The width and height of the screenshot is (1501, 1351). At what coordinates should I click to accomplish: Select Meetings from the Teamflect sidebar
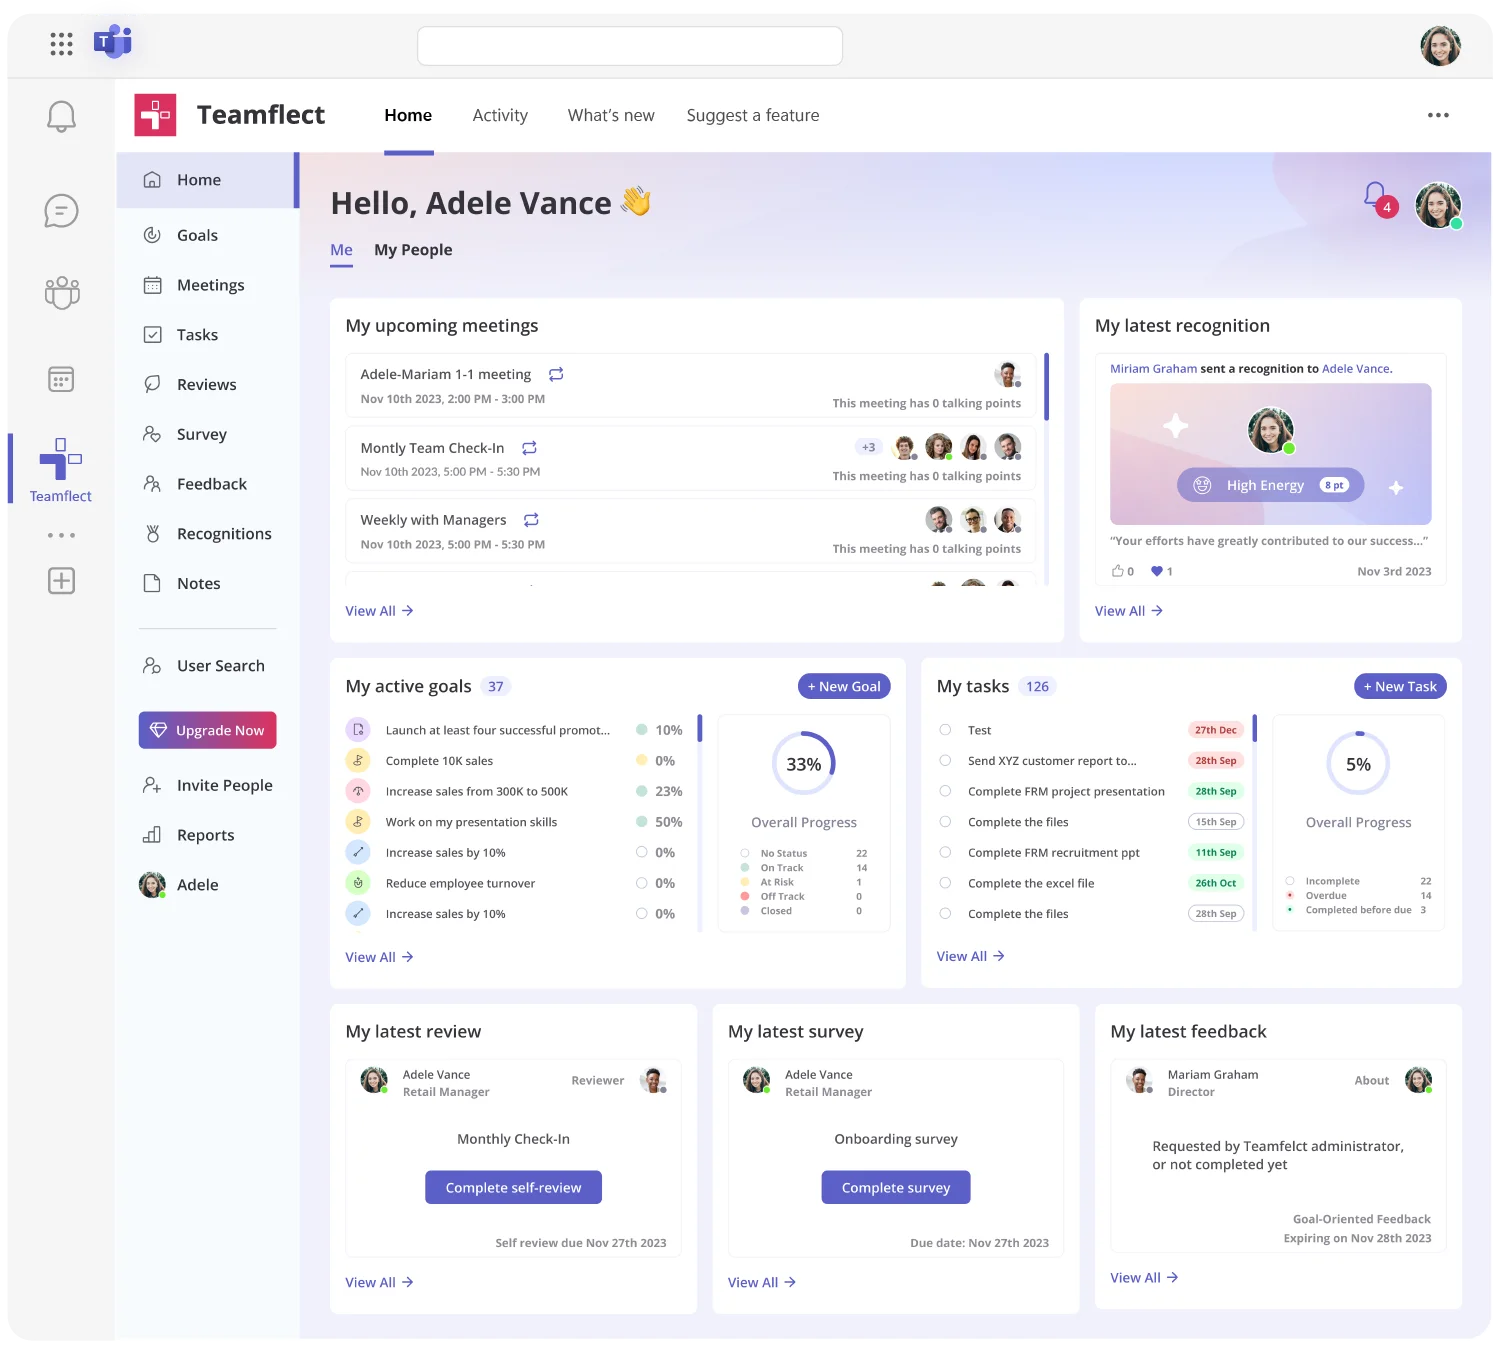click(x=210, y=285)
